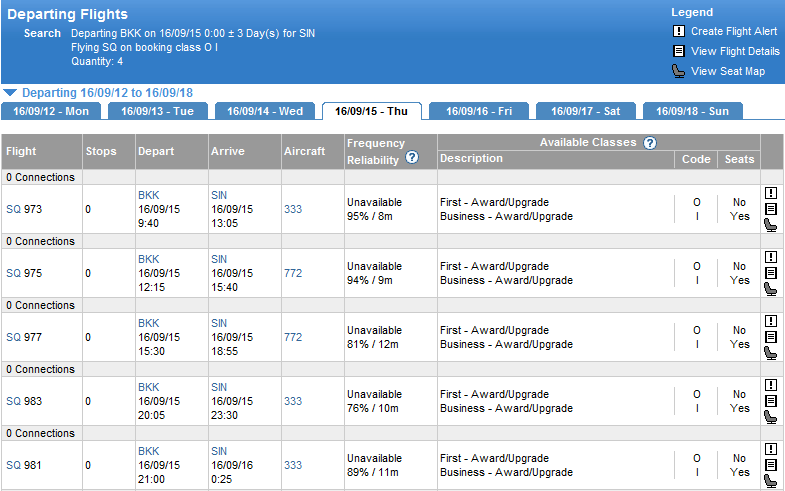Switch to the 16/09/12 - Mon tab

click(52, 111)
